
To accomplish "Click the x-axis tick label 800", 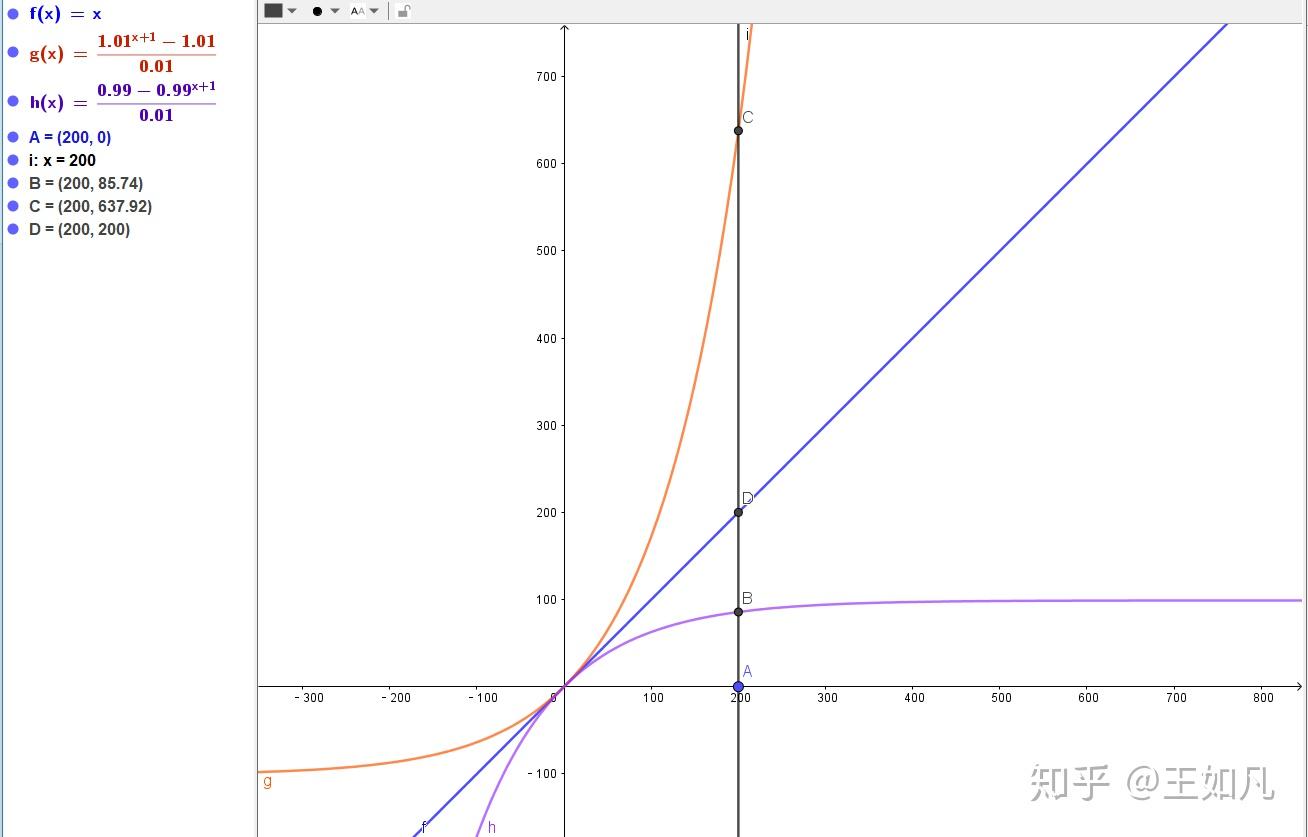I will click(1263, 698).
